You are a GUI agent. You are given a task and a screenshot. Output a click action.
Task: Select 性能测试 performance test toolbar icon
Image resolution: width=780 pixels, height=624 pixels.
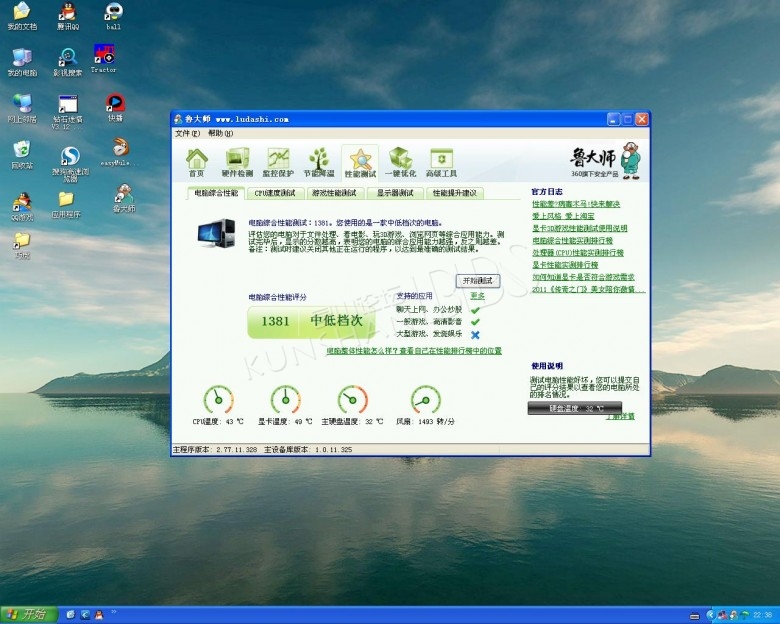pyautogui.click(x=360, y=162)
